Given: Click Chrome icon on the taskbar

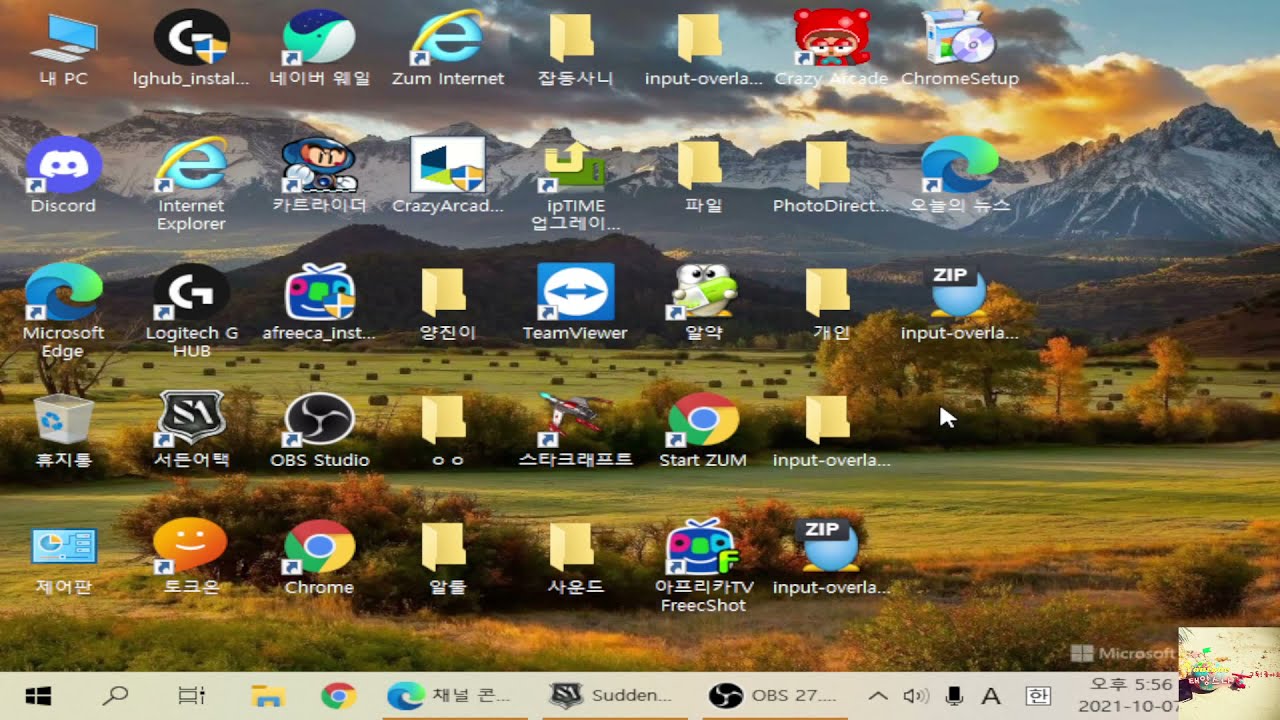Looking at the screenshot, I should tap(339, 696).
